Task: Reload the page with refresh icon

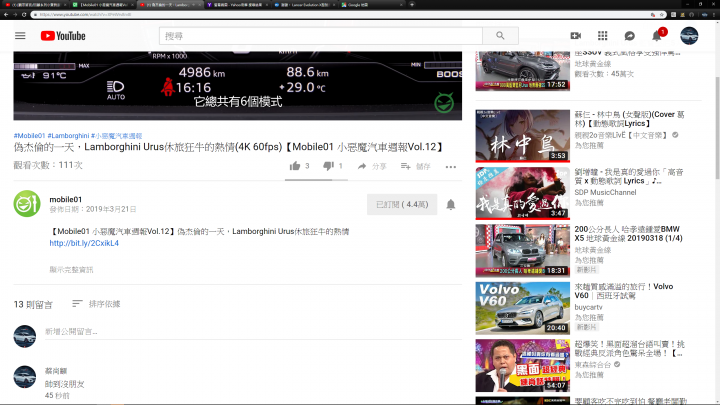Action: (24, 15)
